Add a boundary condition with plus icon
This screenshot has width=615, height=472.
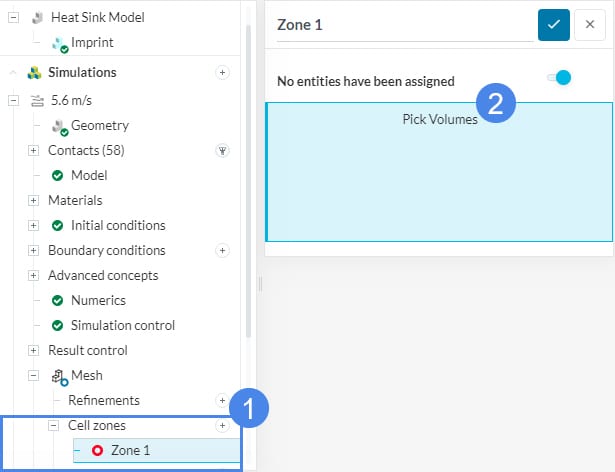pos(223,250)
